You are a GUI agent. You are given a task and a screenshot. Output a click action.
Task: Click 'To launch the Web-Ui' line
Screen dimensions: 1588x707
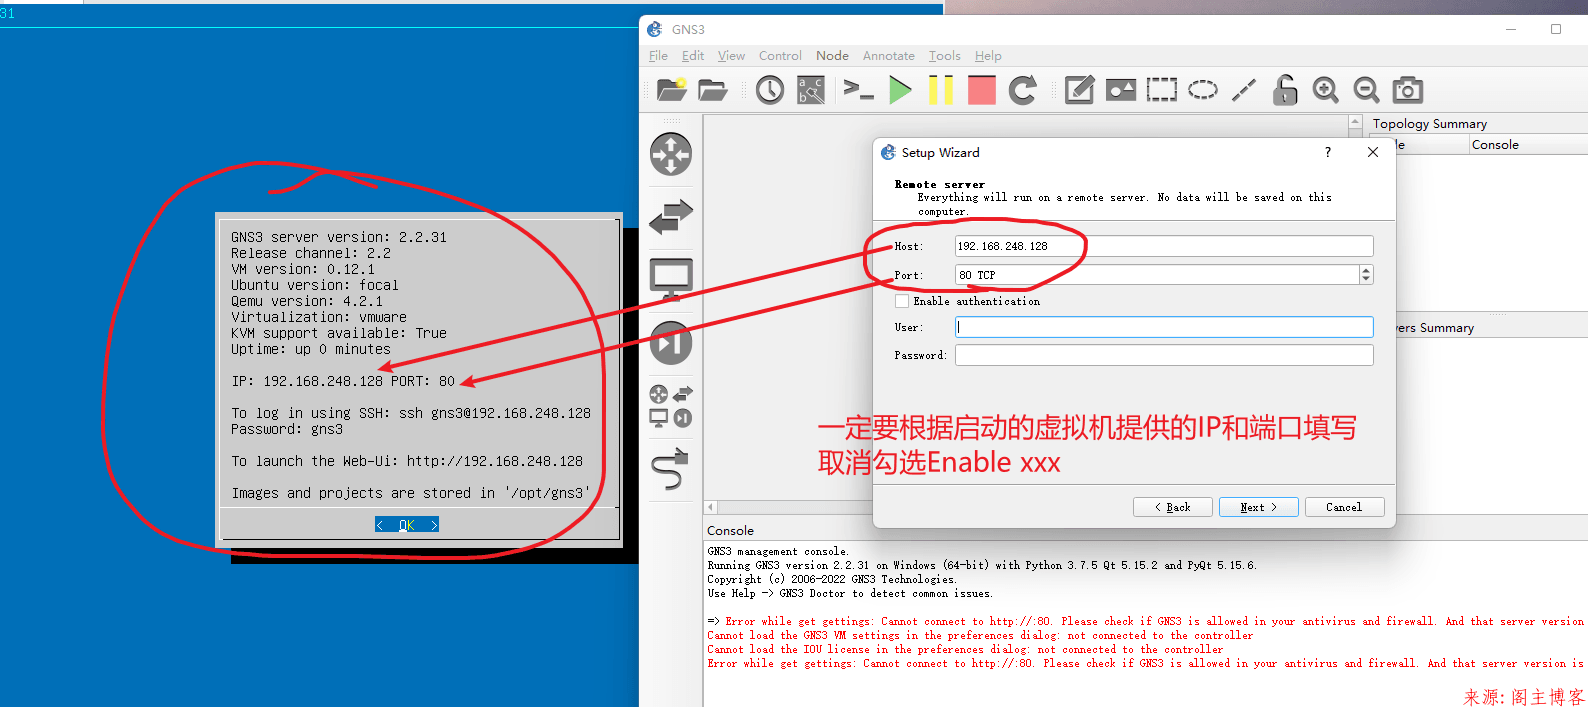(x=407, y=461)
